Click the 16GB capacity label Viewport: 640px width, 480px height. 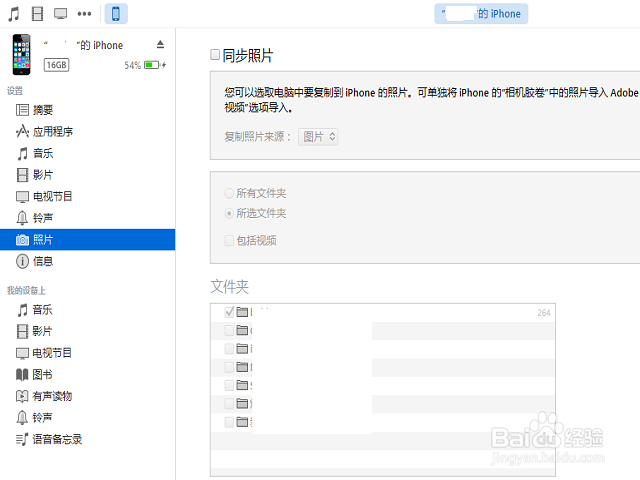click(56, 65)
